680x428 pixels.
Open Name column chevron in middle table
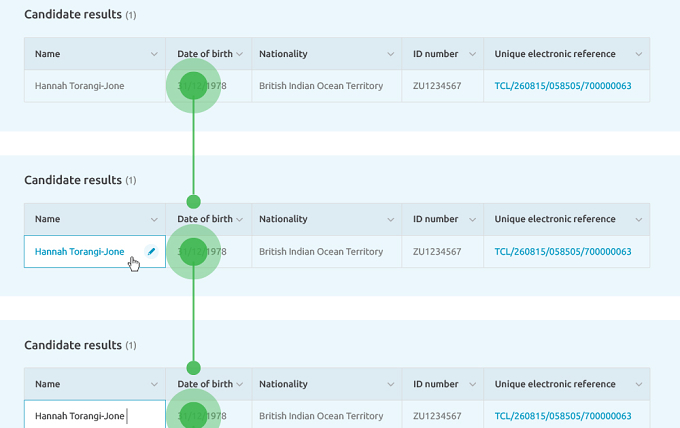click(x=154, y=219)
